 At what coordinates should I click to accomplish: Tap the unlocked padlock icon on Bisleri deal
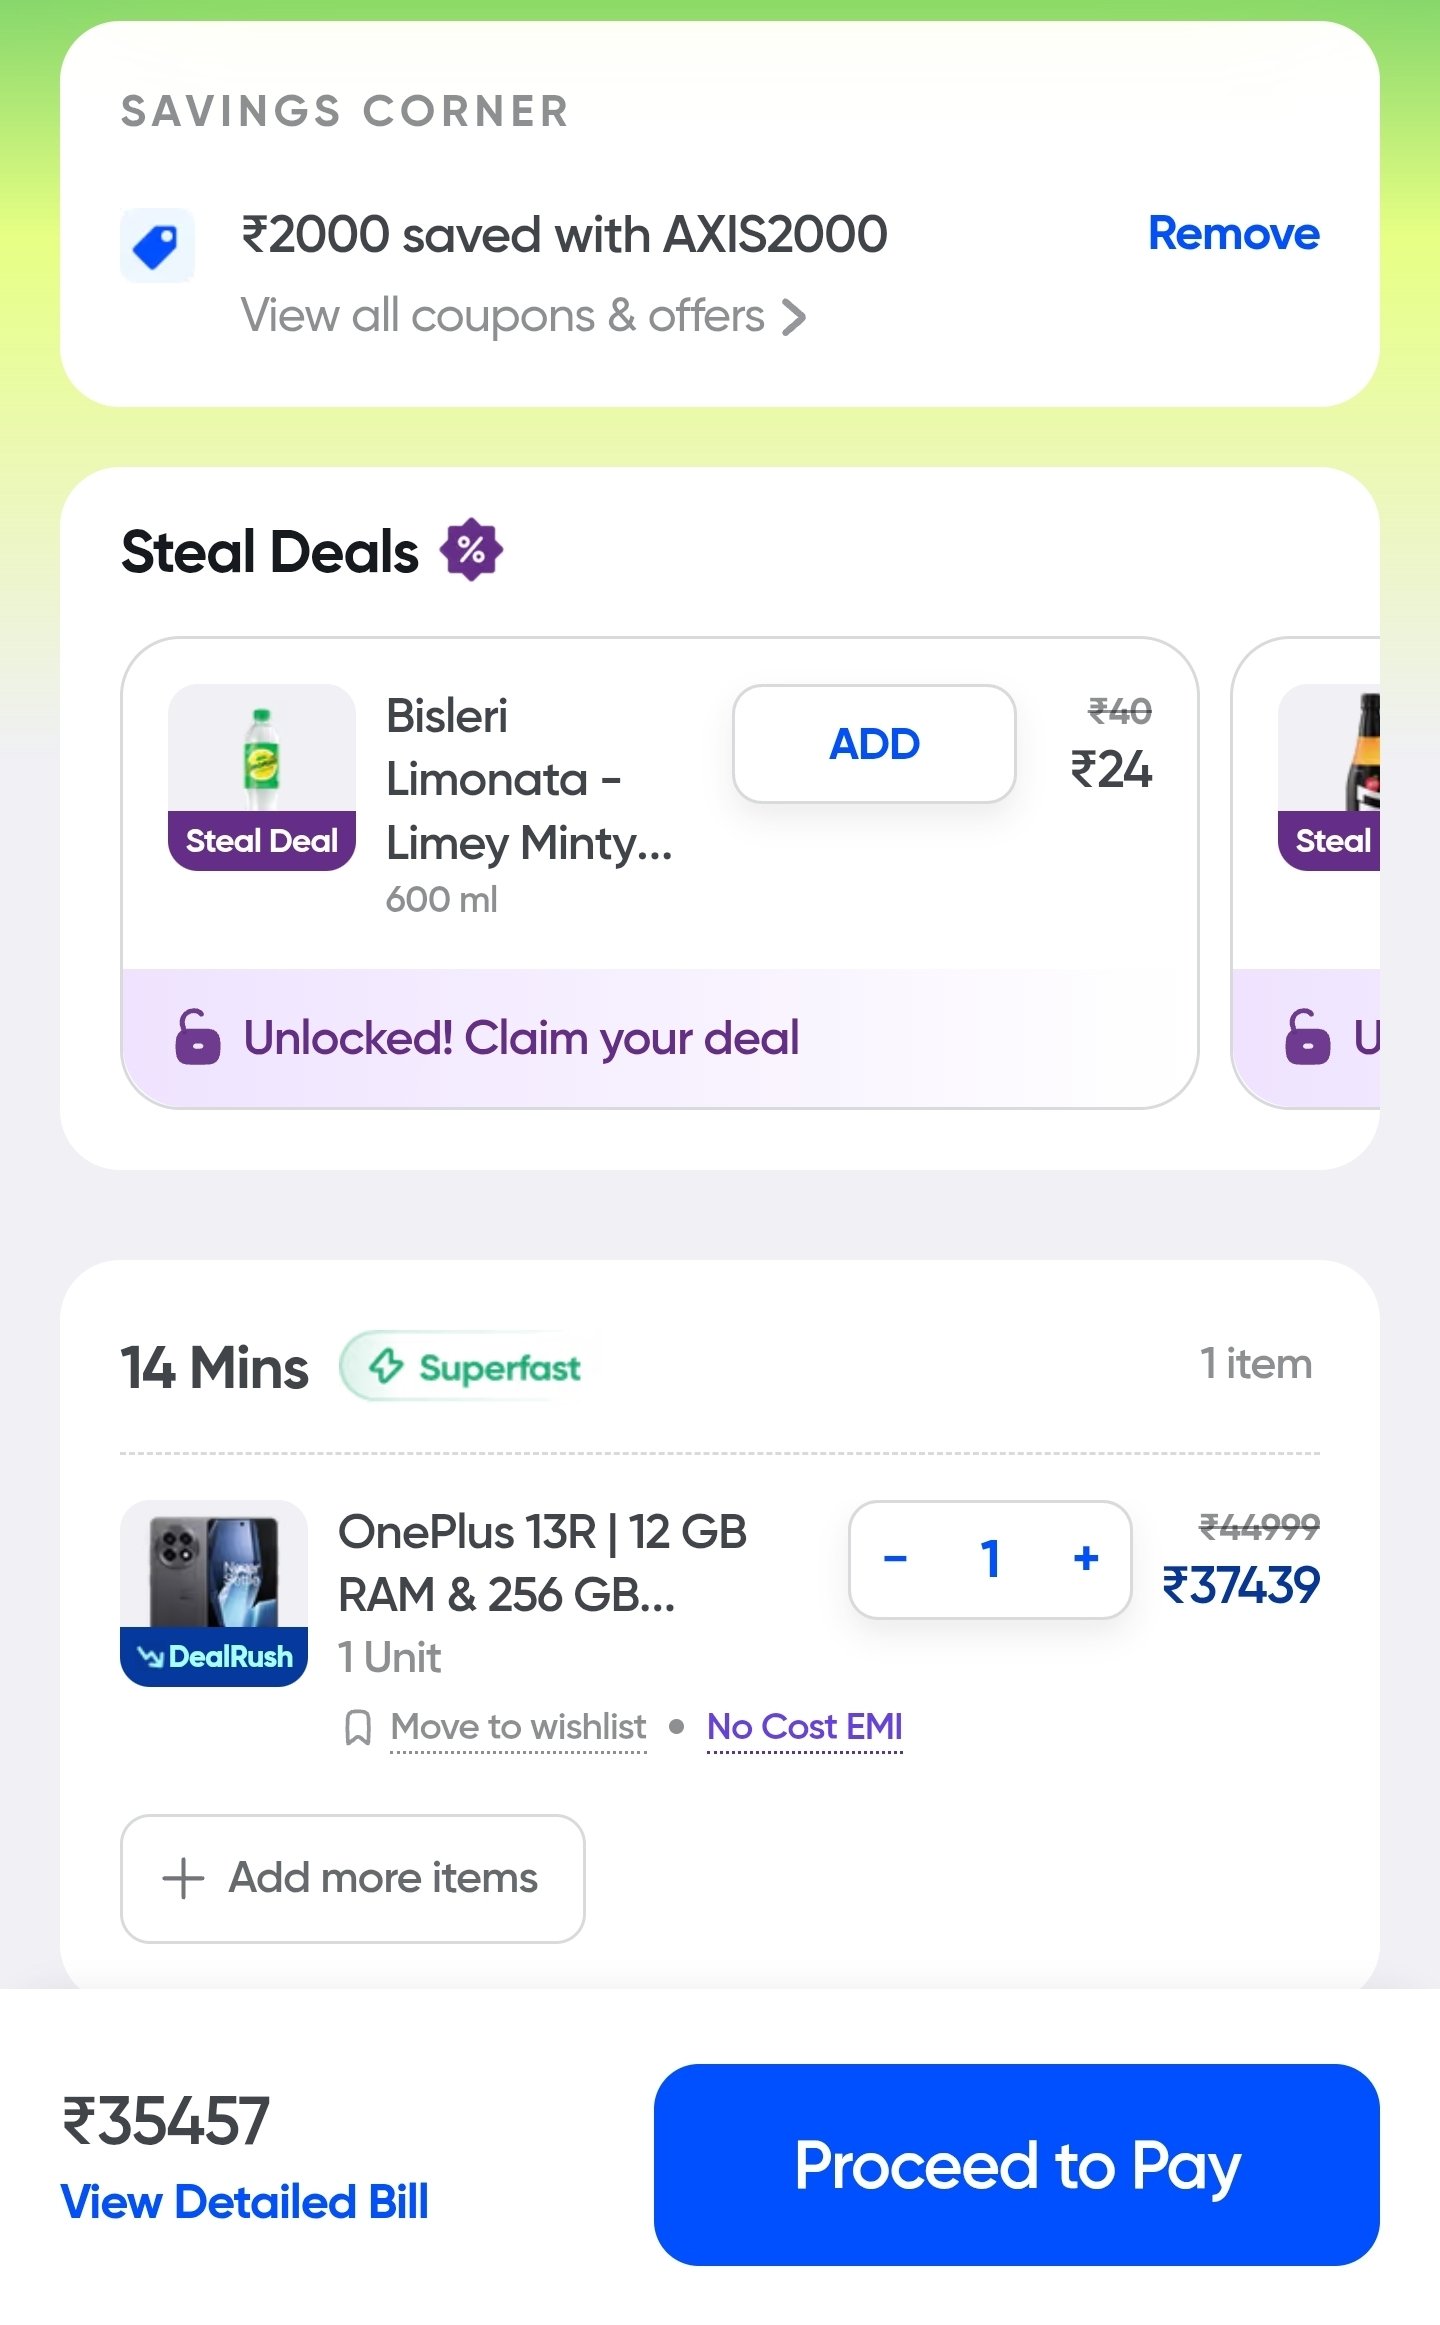click(x=197, y=1037)
